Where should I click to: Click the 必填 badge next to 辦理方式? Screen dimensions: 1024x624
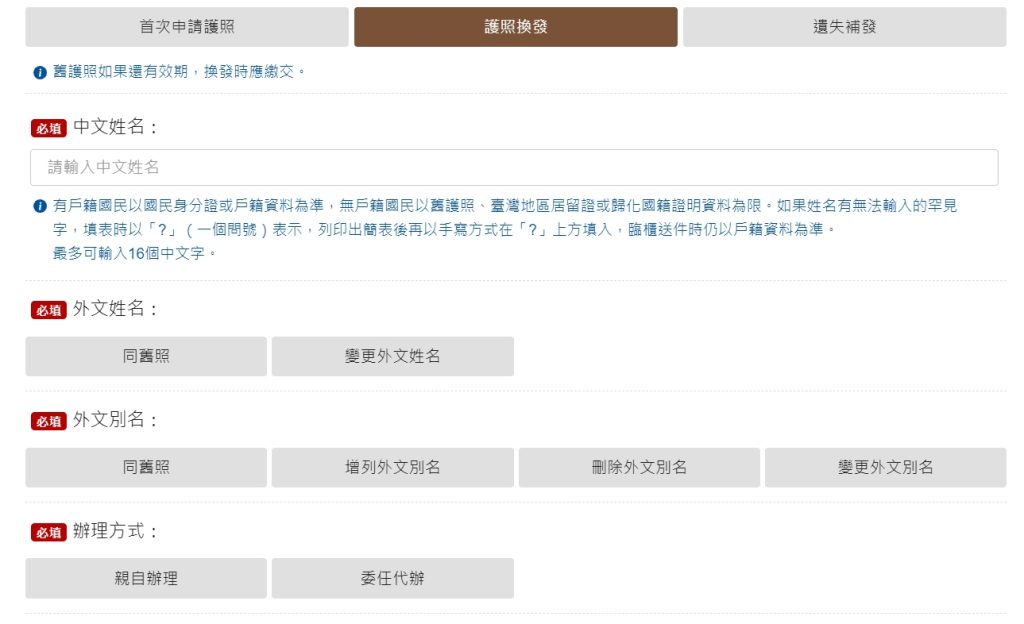49,532
